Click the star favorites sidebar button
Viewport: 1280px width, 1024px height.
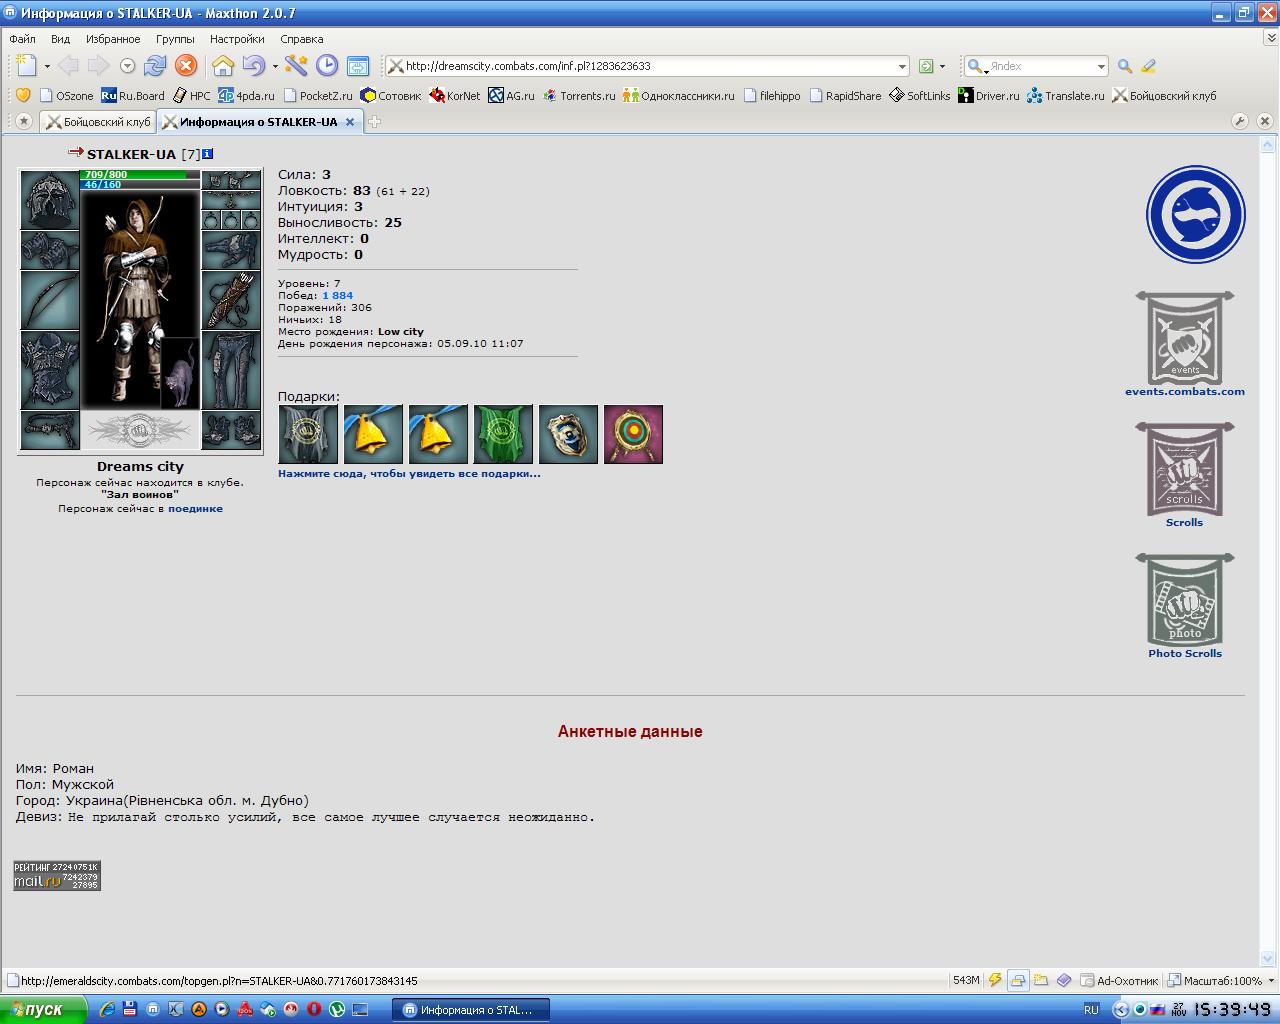23,121
